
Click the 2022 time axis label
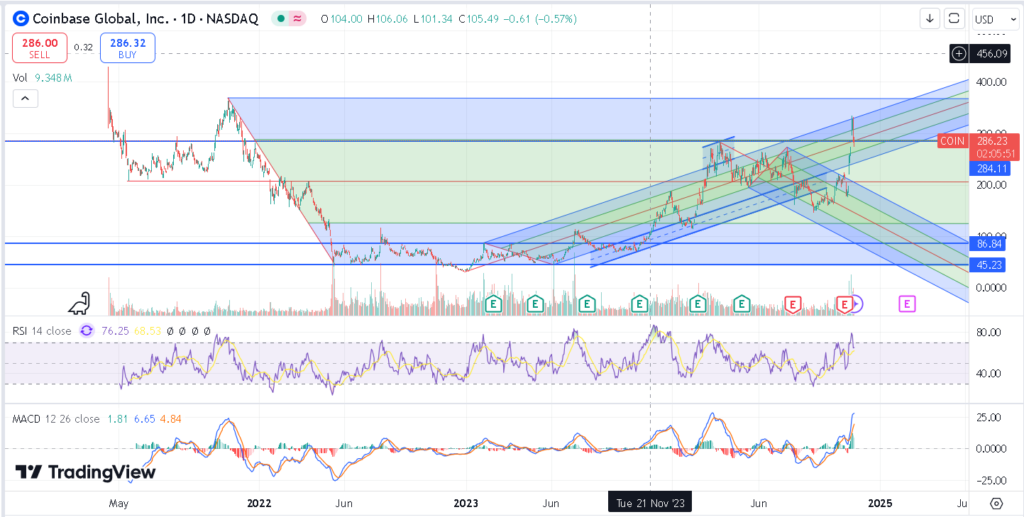(x=258, y=503)
